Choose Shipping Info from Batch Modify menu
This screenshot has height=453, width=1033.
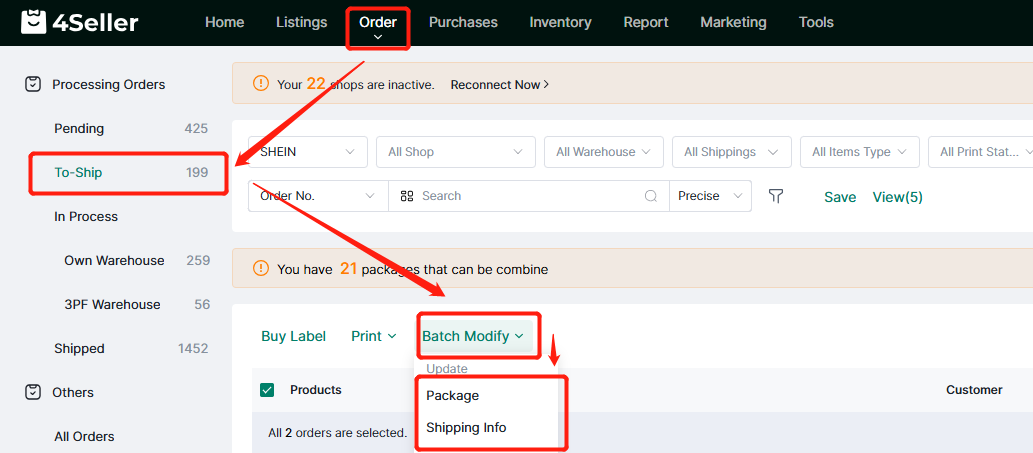pyautogui.click(x=466, y=428)
